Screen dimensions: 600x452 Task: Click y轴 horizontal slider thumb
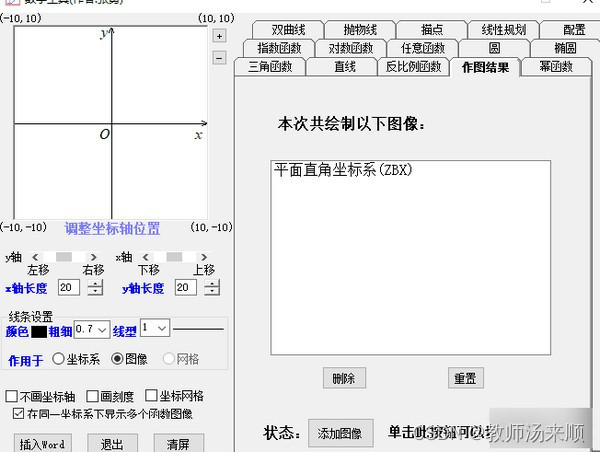click(x=64, y=257)
